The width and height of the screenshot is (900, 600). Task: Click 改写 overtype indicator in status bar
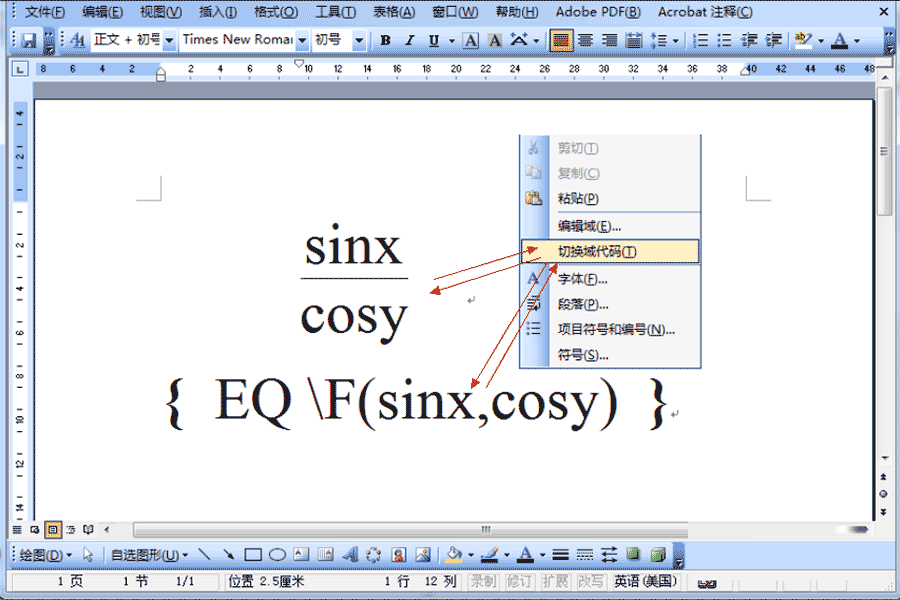click(x=591, y=582)
